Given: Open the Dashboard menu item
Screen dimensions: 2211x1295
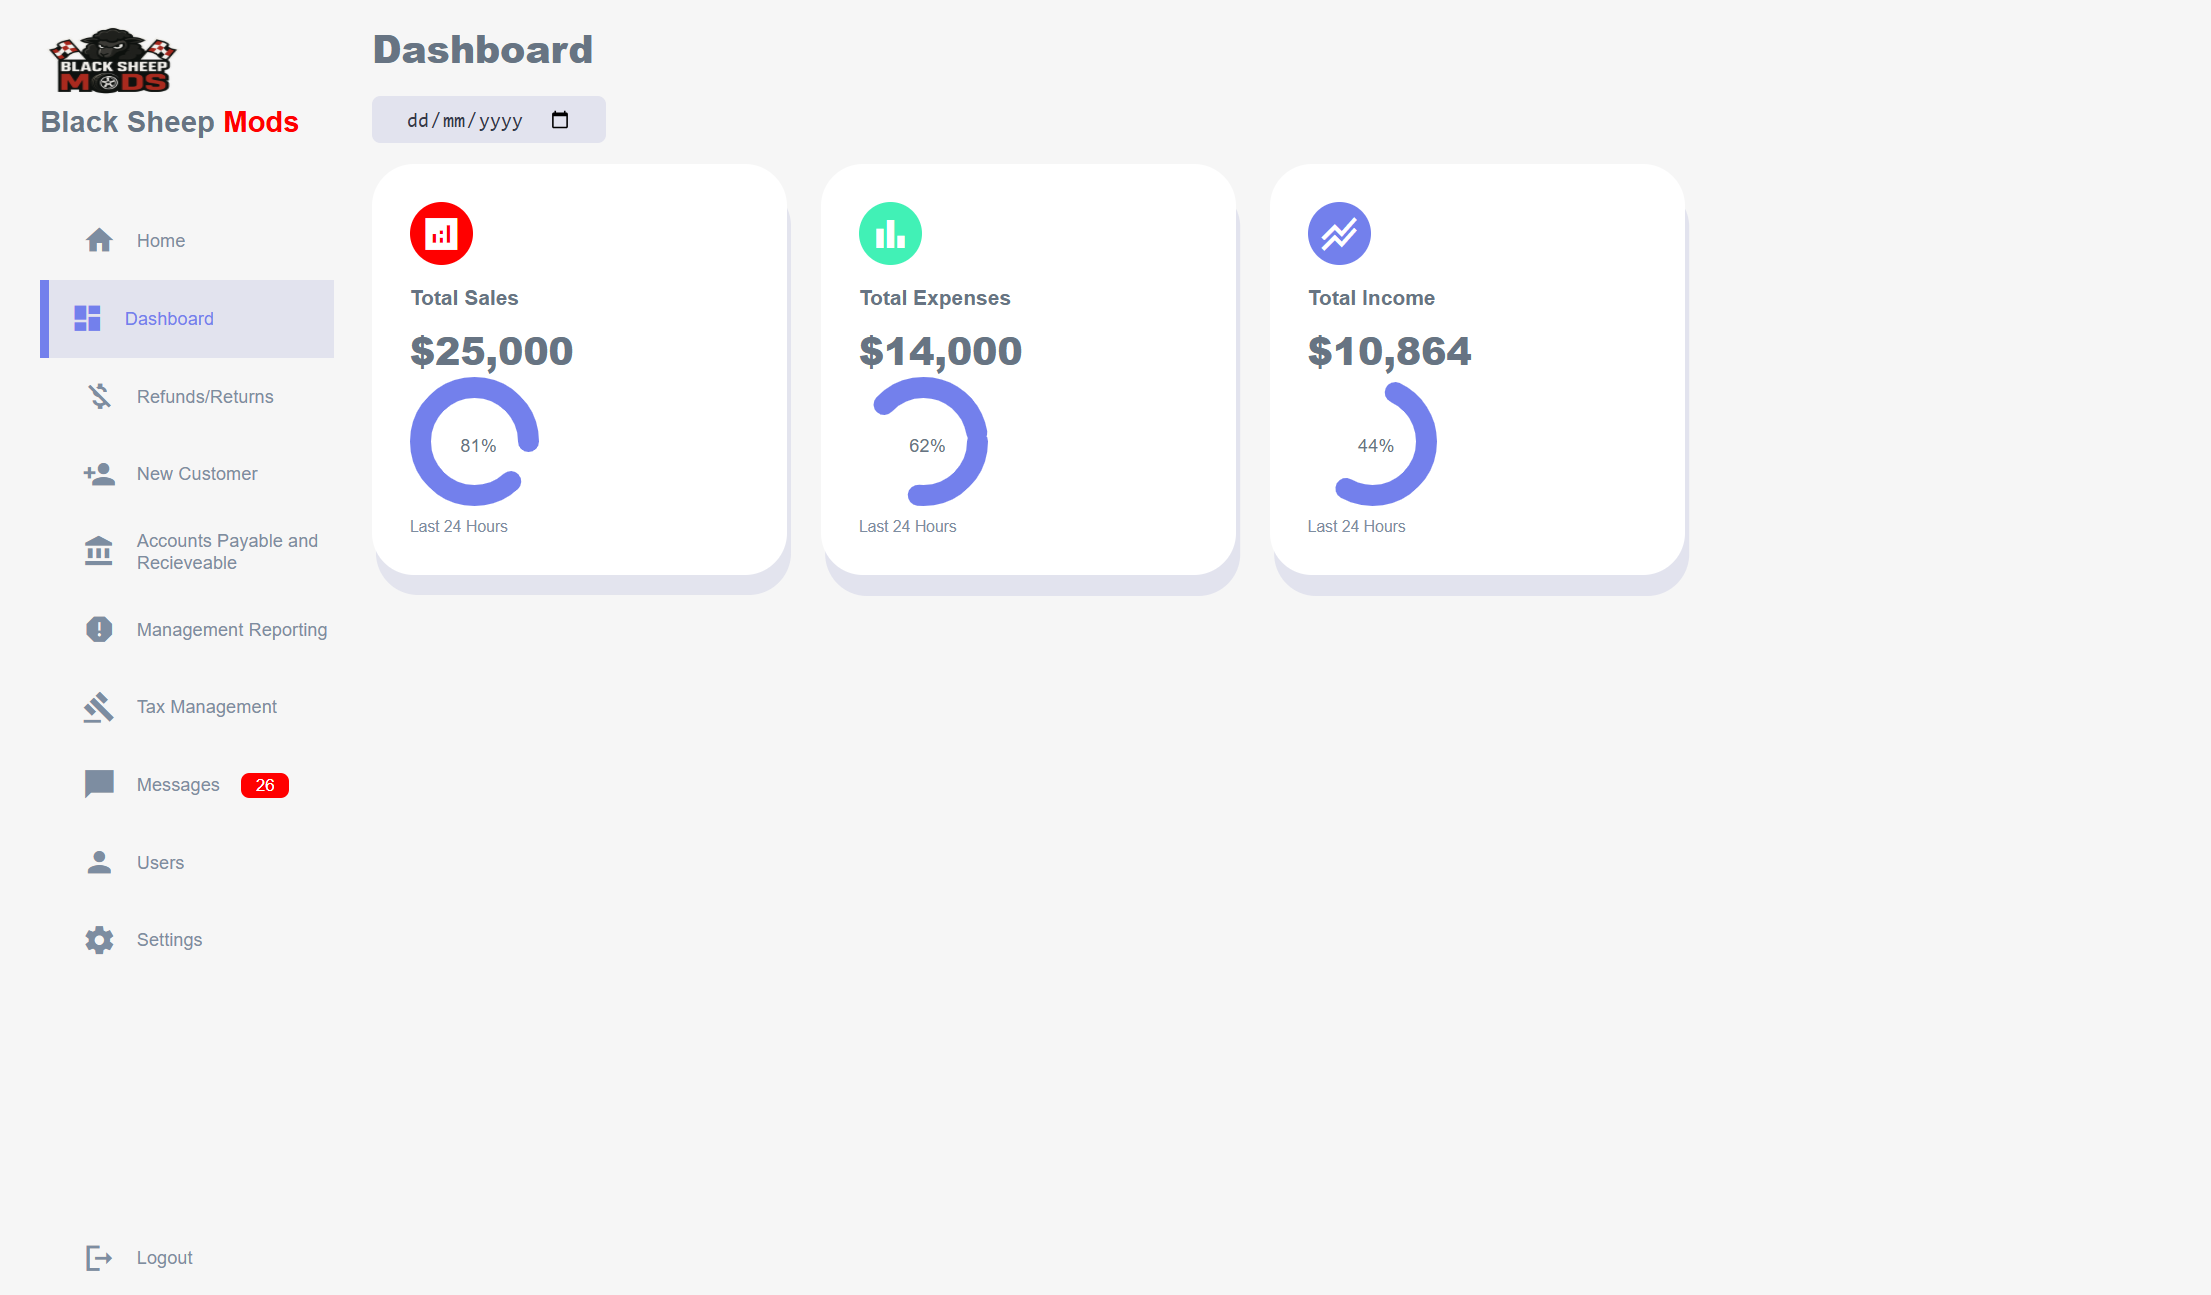Looking at the screenshot, I should coord(169,319).
